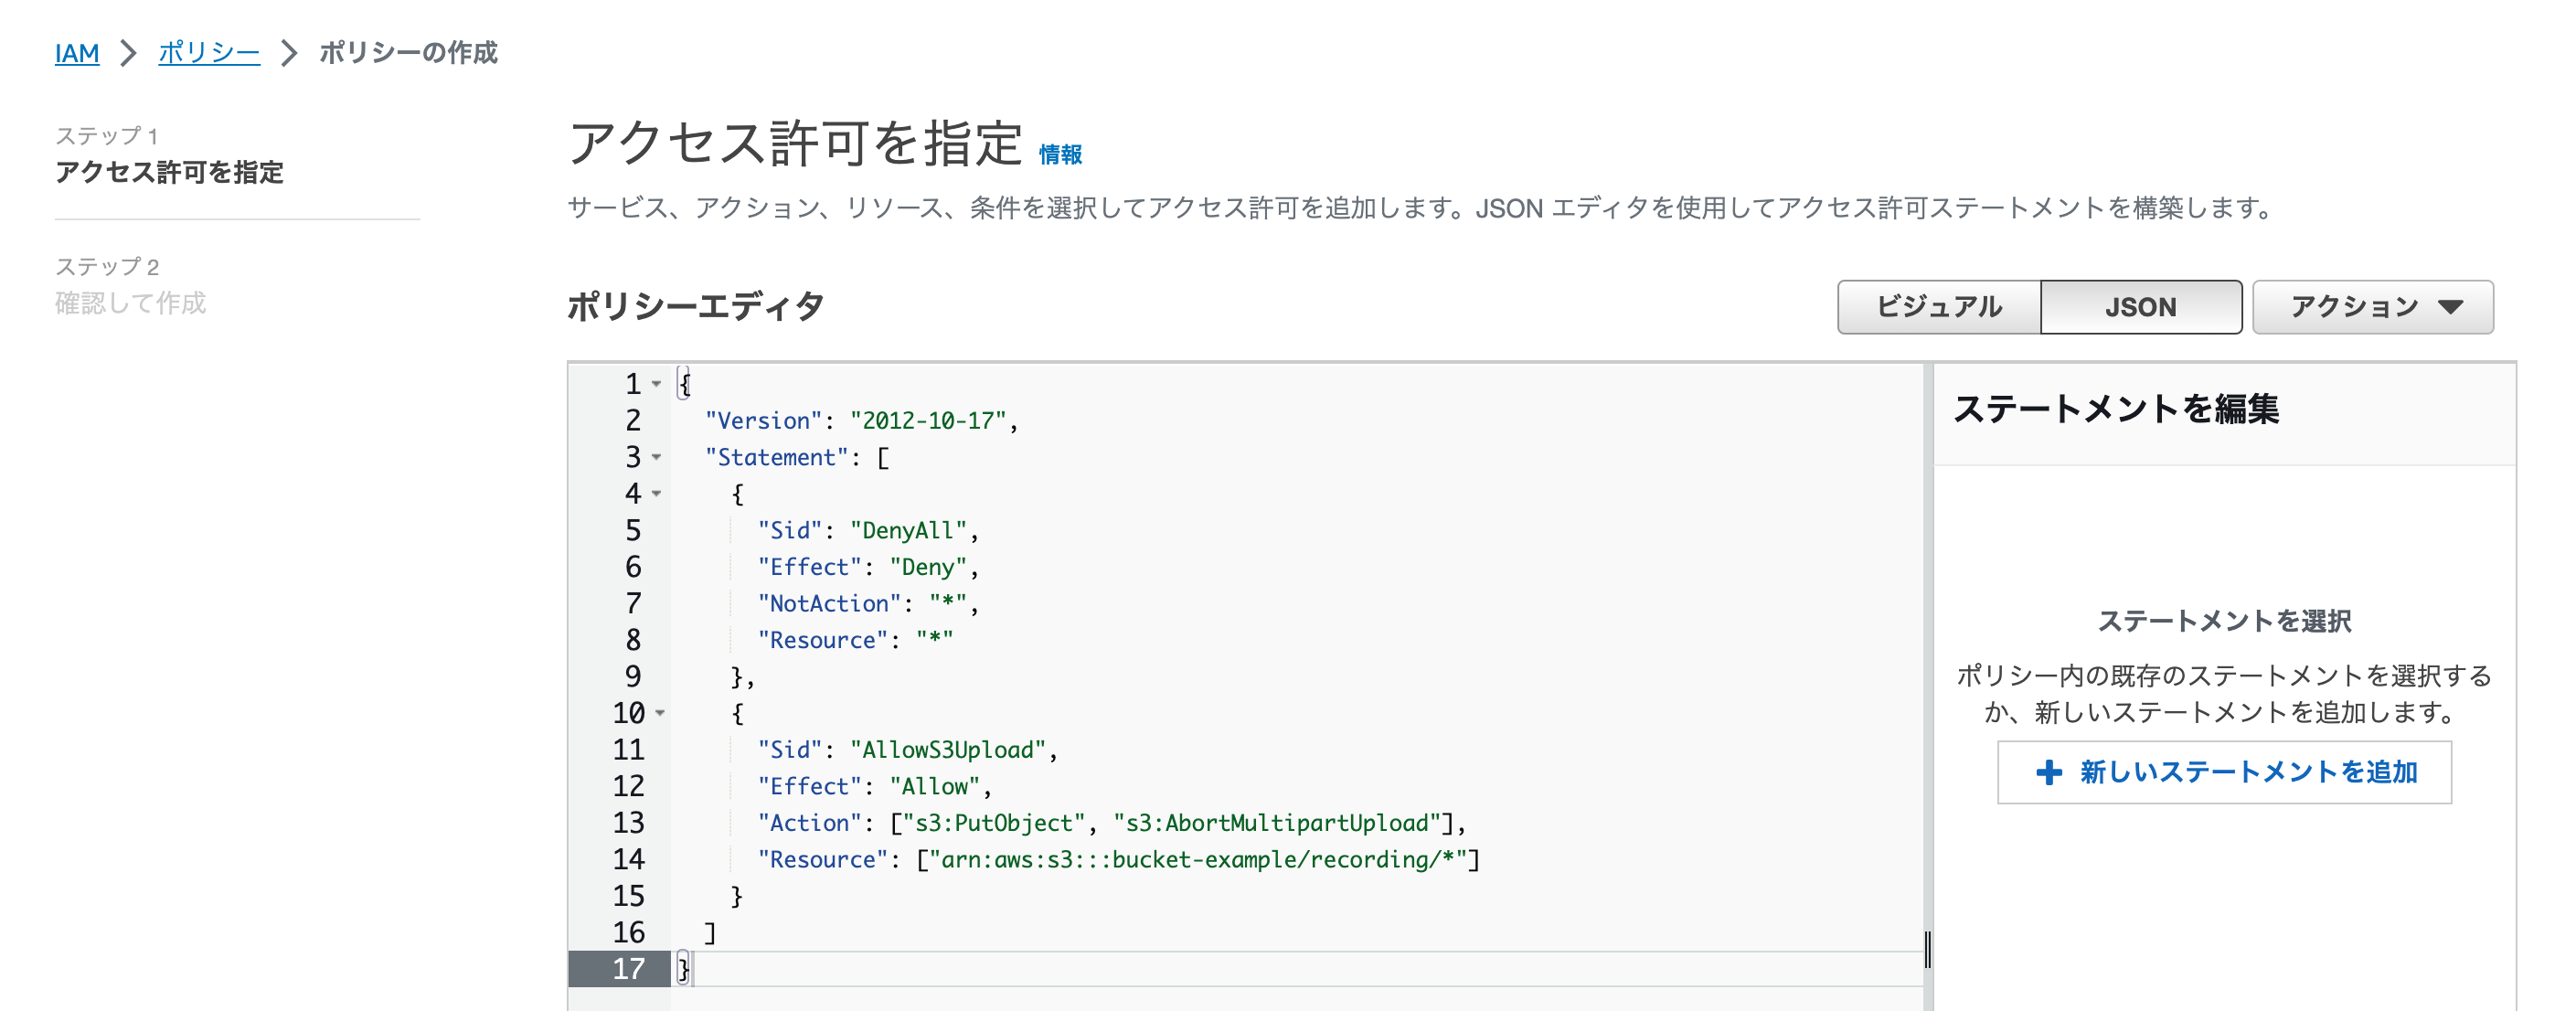Select step アクセス許可を指定 in sidebar
The width and height of the screenshot is (2576, 1011).
coord(169,172)
